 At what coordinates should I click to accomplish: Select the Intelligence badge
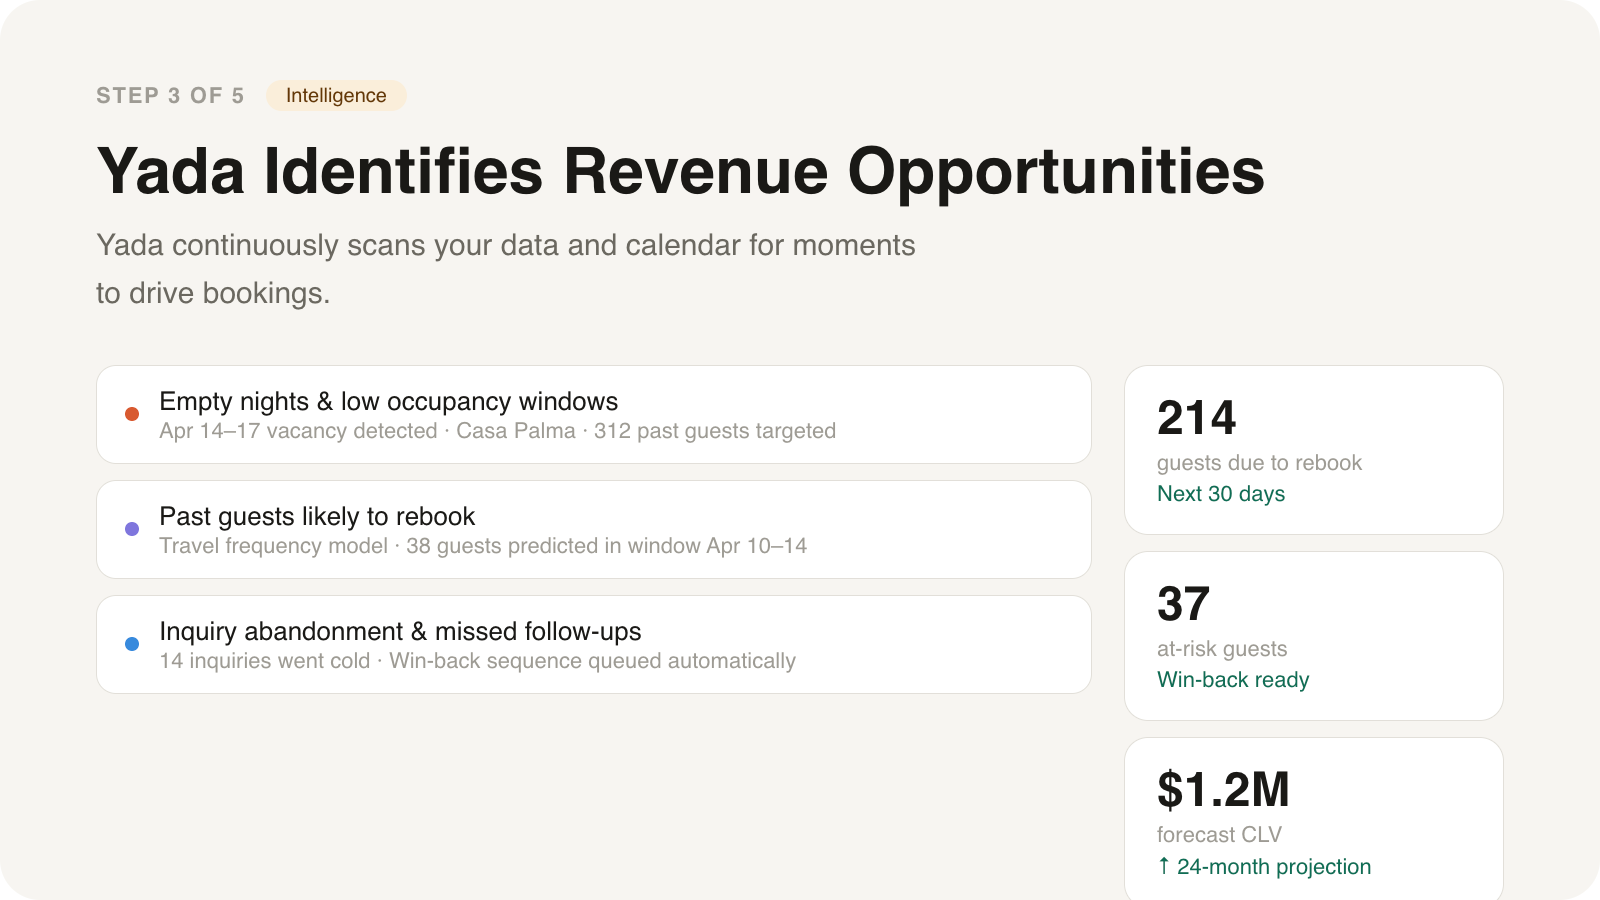(336, 95)
